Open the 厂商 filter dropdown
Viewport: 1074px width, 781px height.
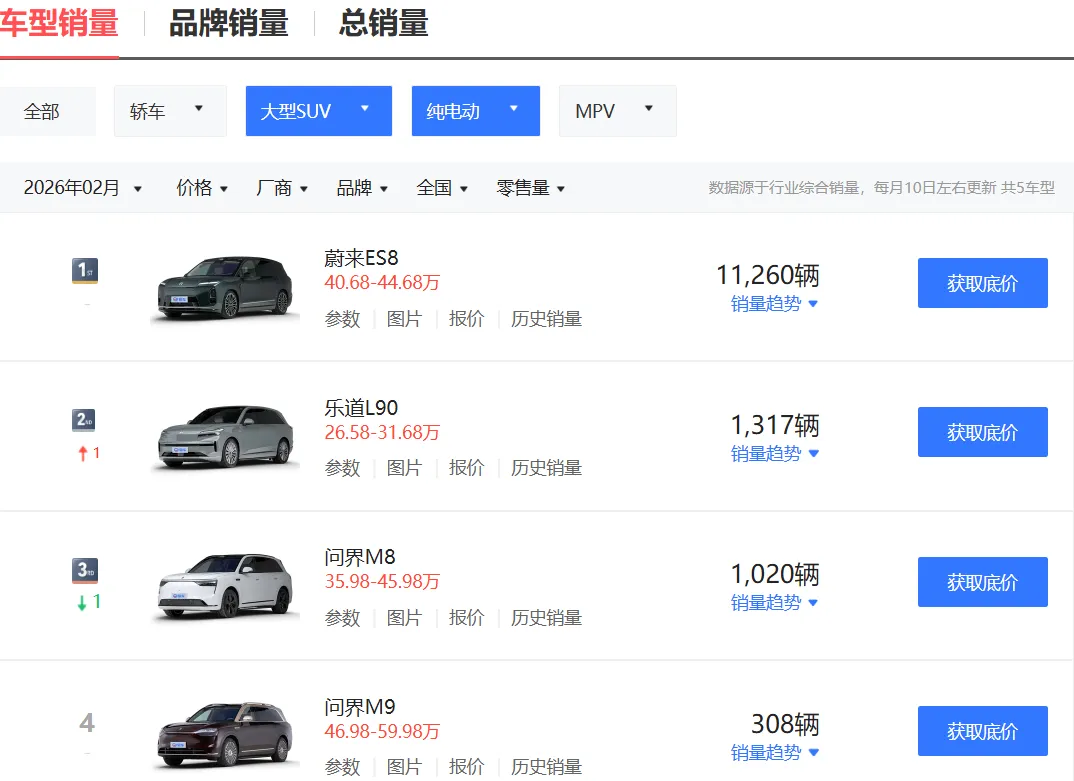[x=282, y=188]
